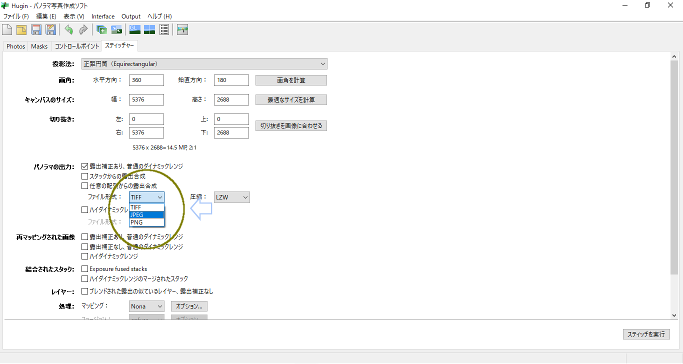
Task: Click the 画角を計算 button
Action: tap(291, 80)
